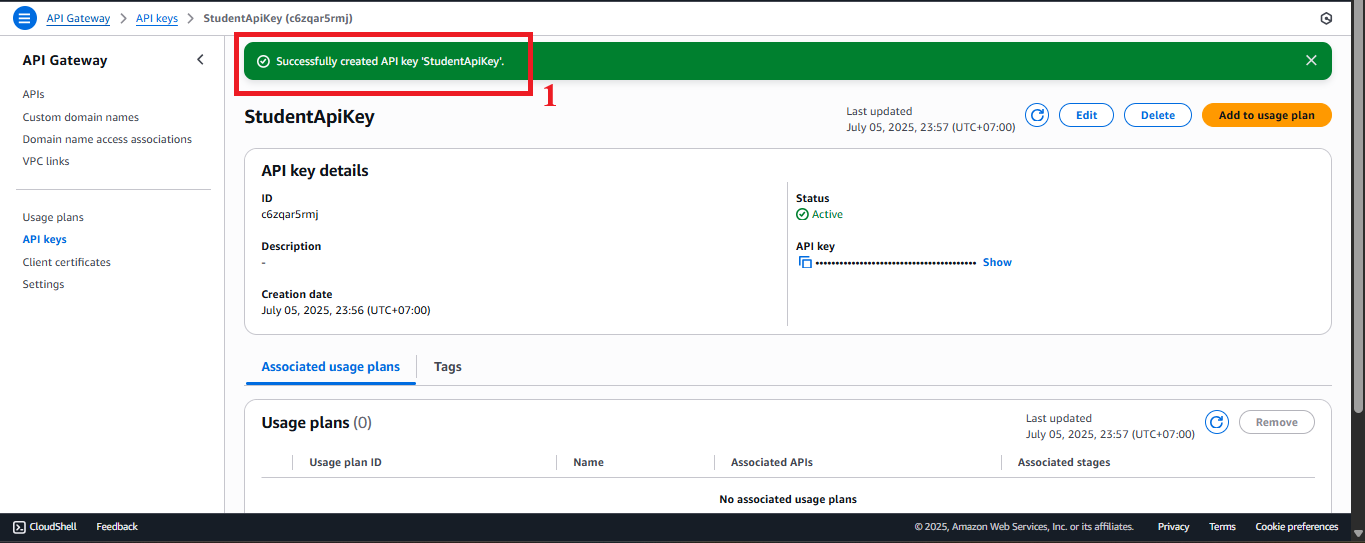1365x543 pixels.
Task: Open CloudShell from the footer
Action: pos(47,526)
